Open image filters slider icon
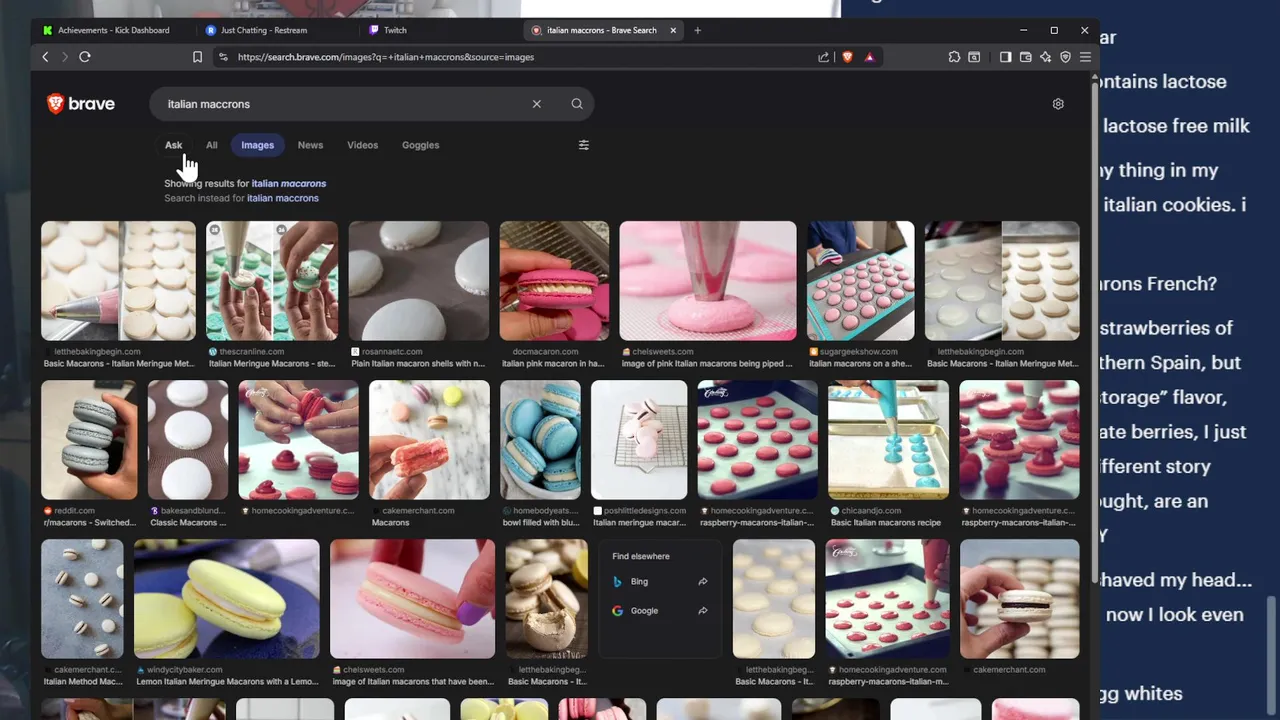The height and width of the screenshot is (720, 1280). [584, 145]
